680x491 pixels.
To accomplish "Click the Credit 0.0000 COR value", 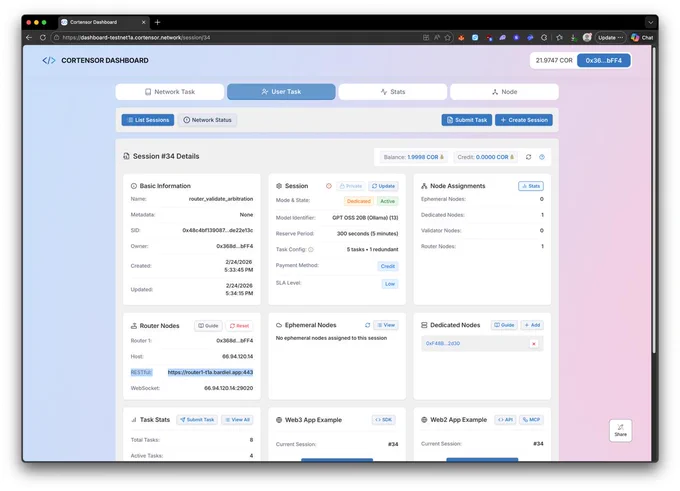I will pos(492,157).
